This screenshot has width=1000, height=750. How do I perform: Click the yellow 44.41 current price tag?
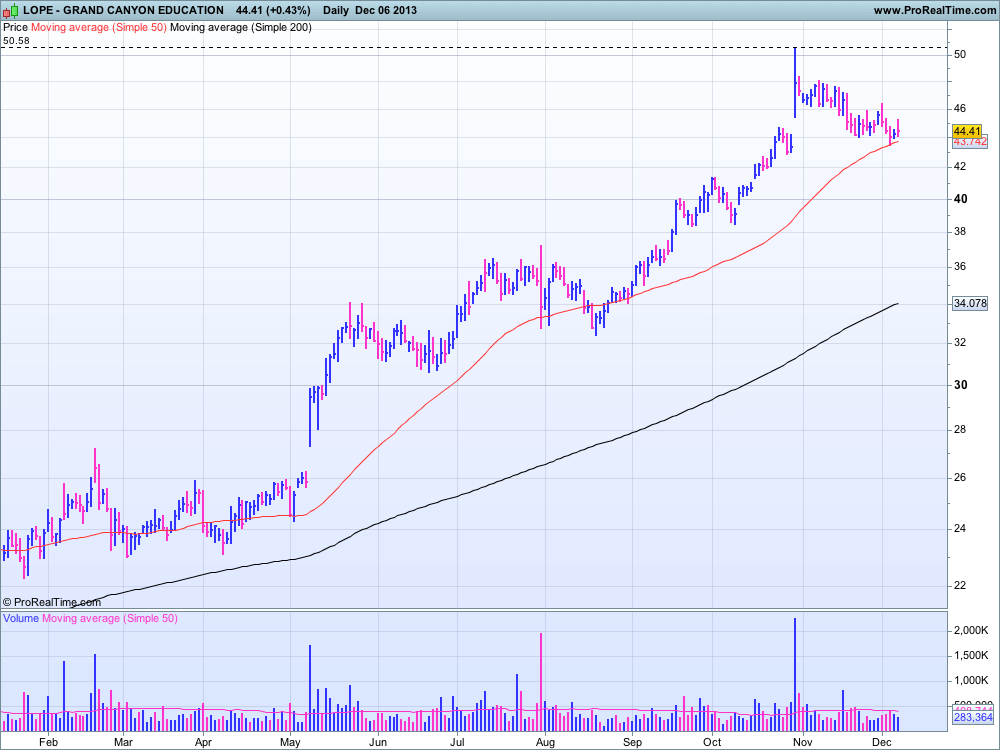967,131
